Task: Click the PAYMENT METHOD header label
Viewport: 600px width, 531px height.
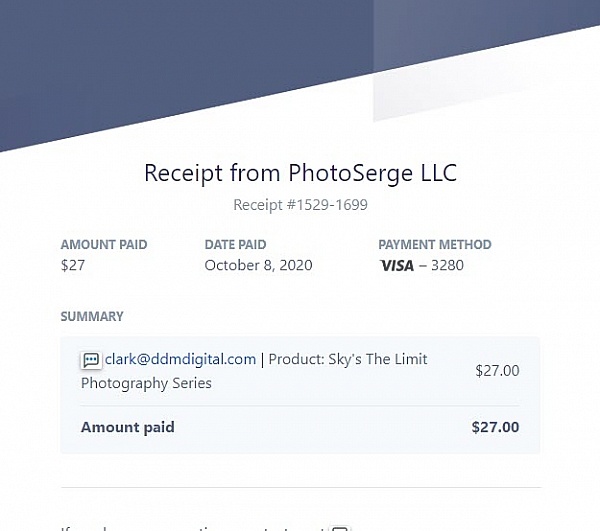Action: point(435,245)
